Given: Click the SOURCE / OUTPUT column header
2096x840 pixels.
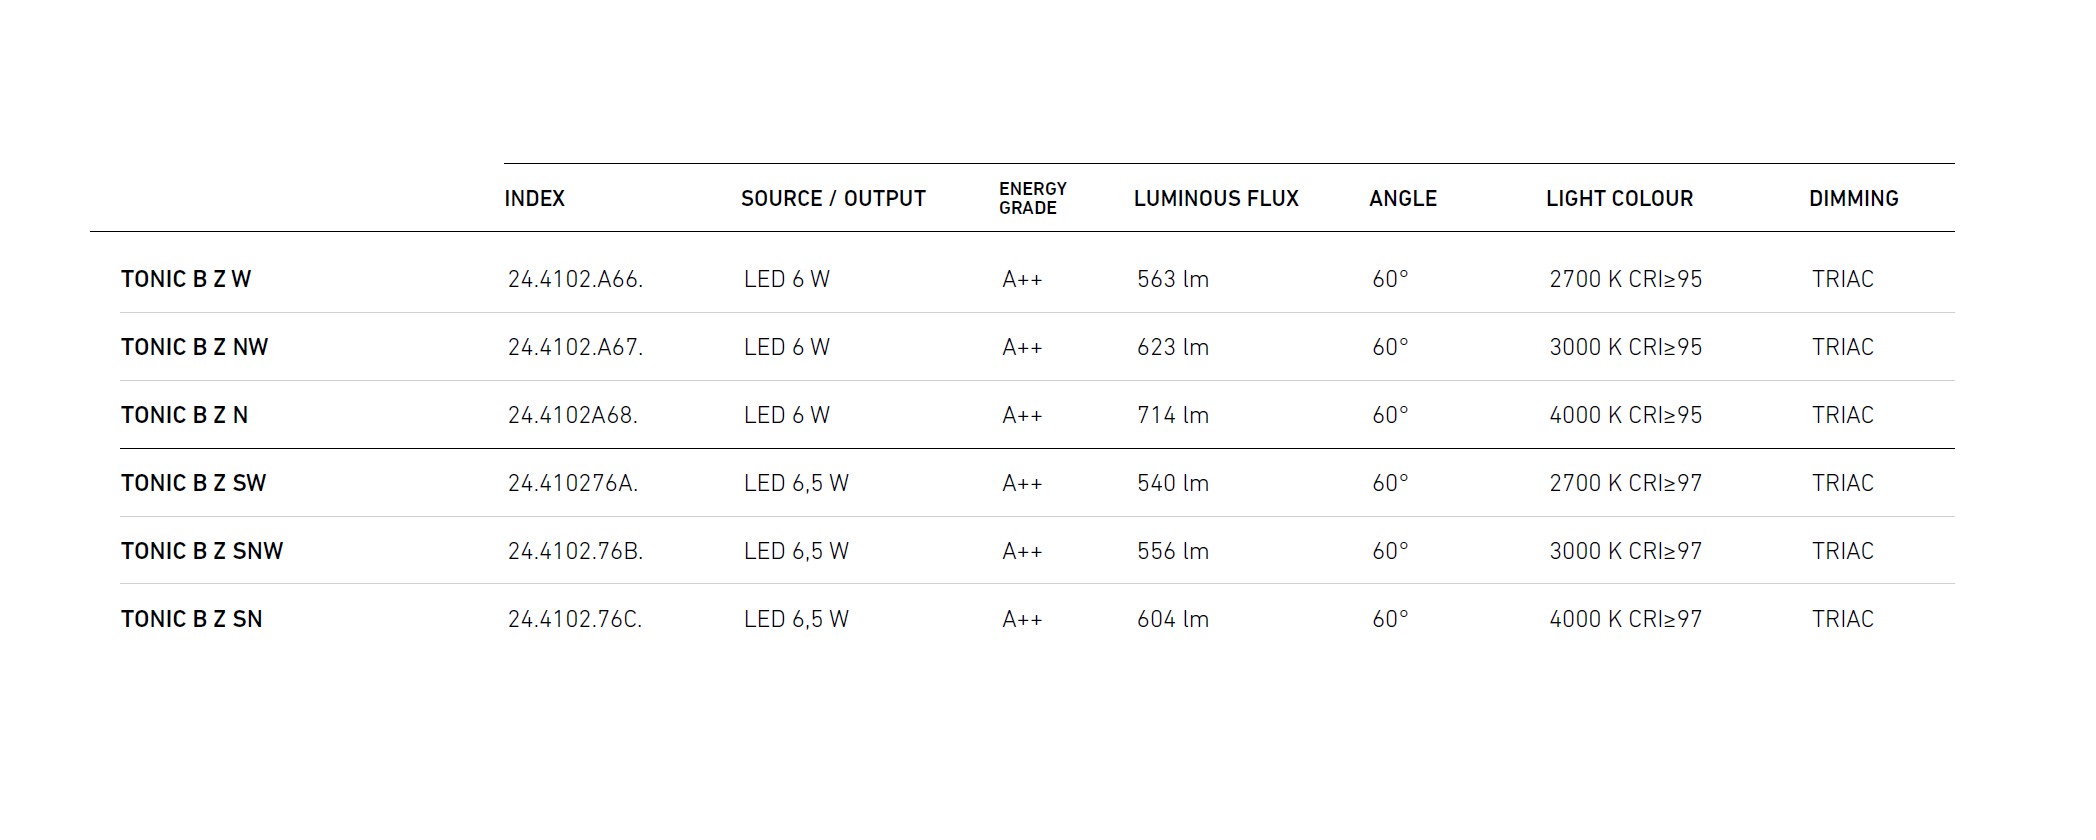Looking at the screenshot, I should [x=833, y=199].
